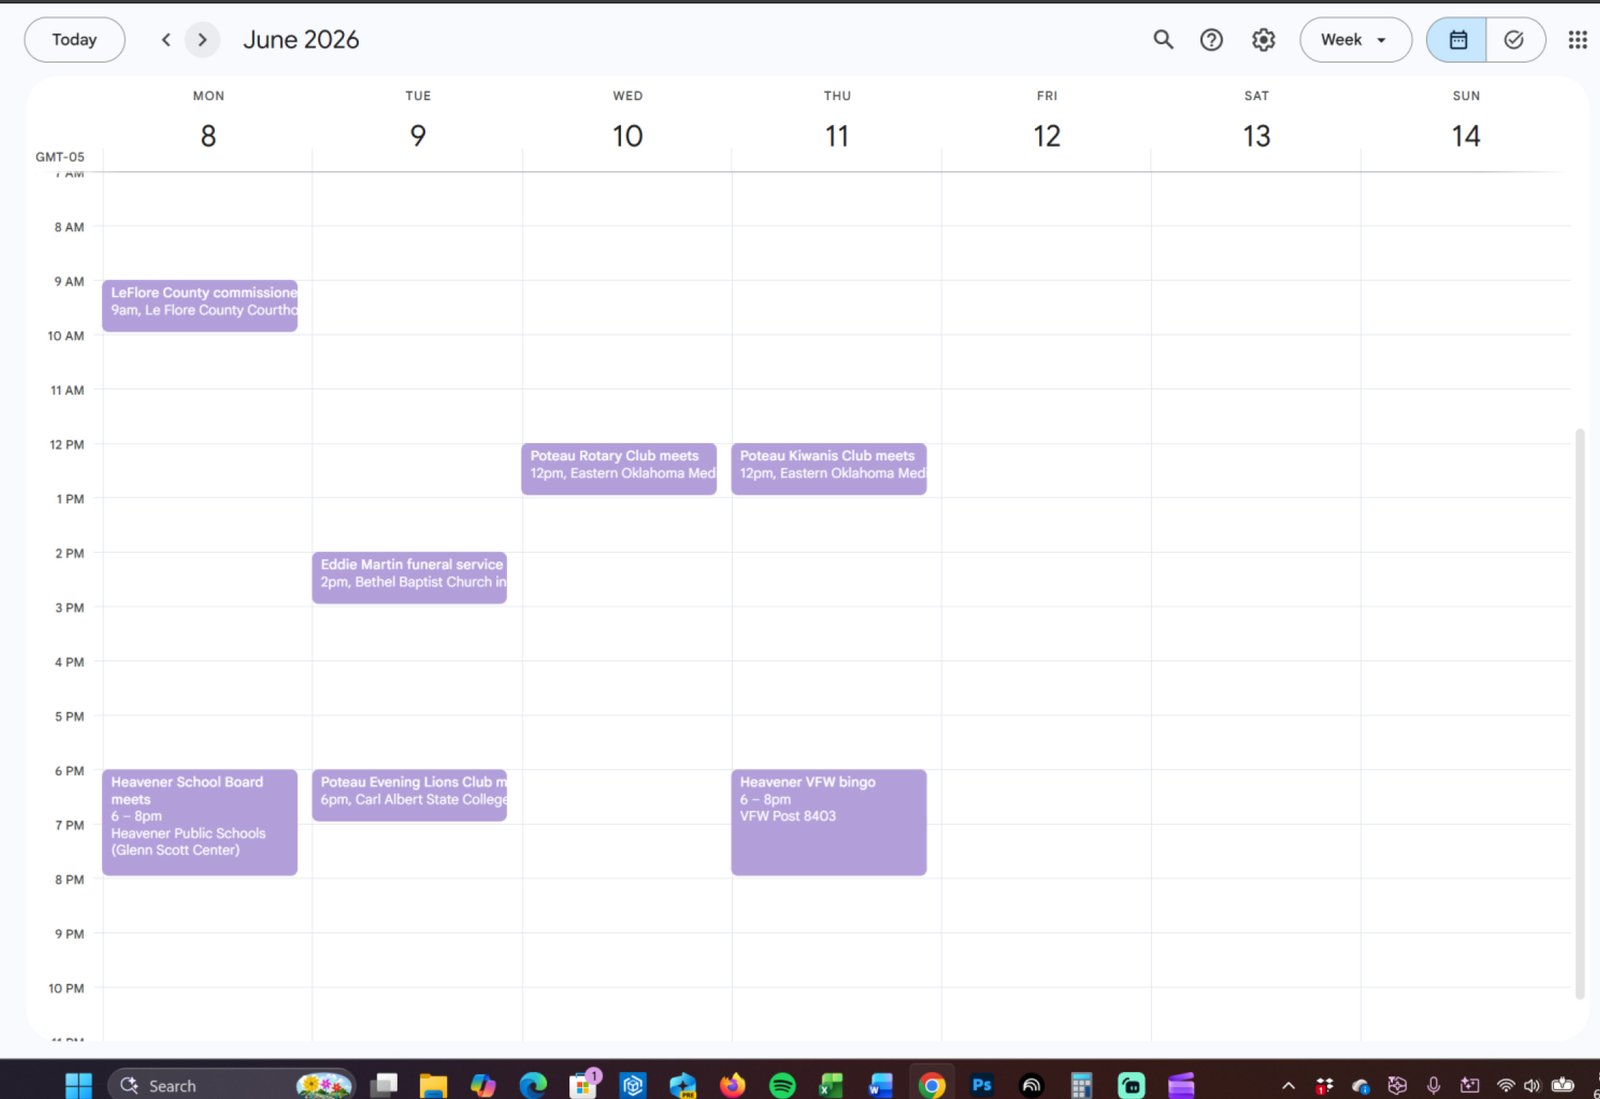Open Task View in taskbar
1600x1099 pixels.
(x=384, y=1085)
